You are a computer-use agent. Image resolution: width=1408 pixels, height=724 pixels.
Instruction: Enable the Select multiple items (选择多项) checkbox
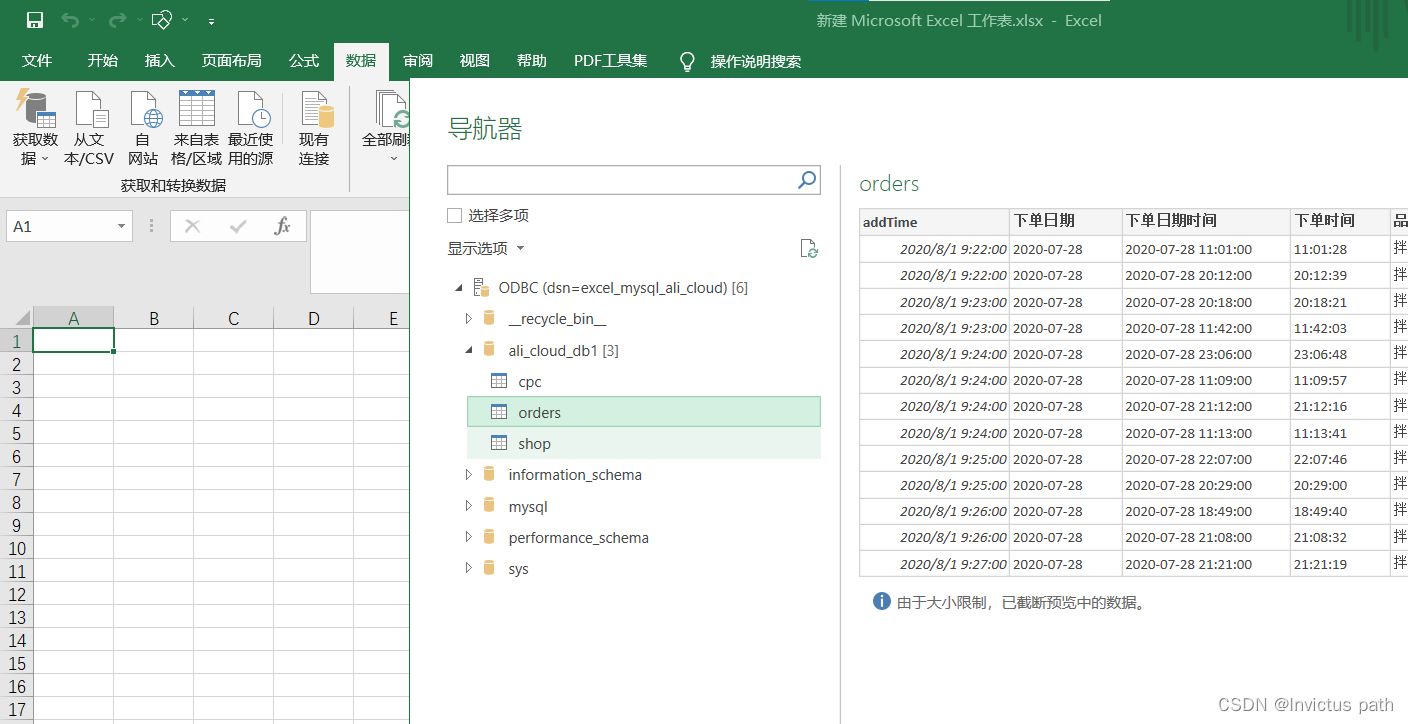[455, 215]
